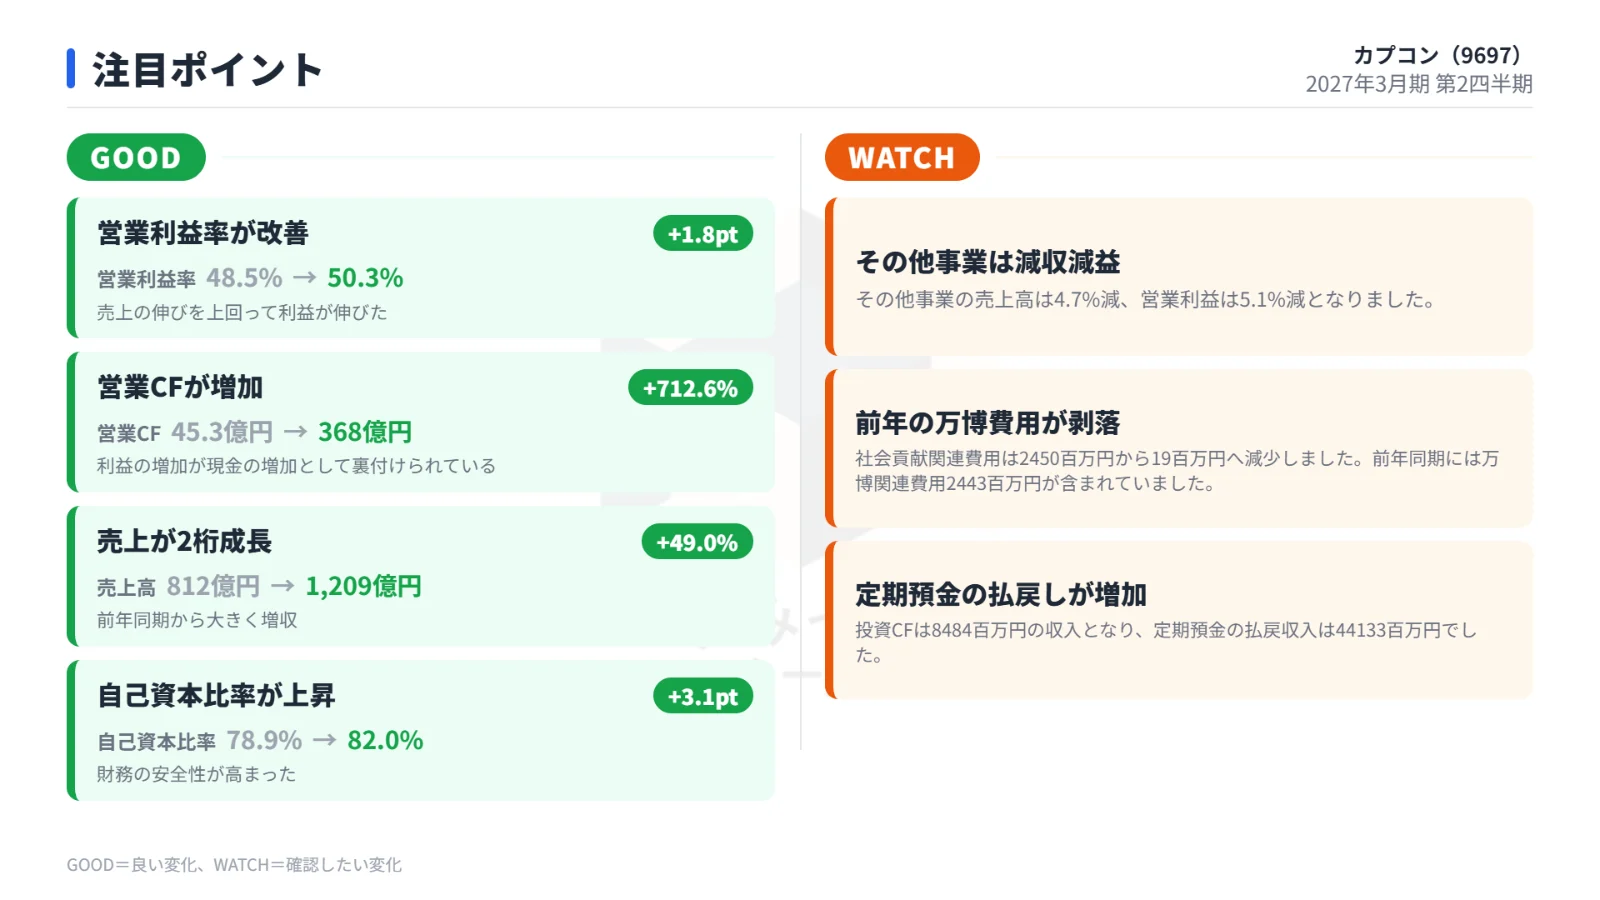1600x900 pixels.
Task: Click the heading 前年の万博費用が剥落
Action: [988, 423]
